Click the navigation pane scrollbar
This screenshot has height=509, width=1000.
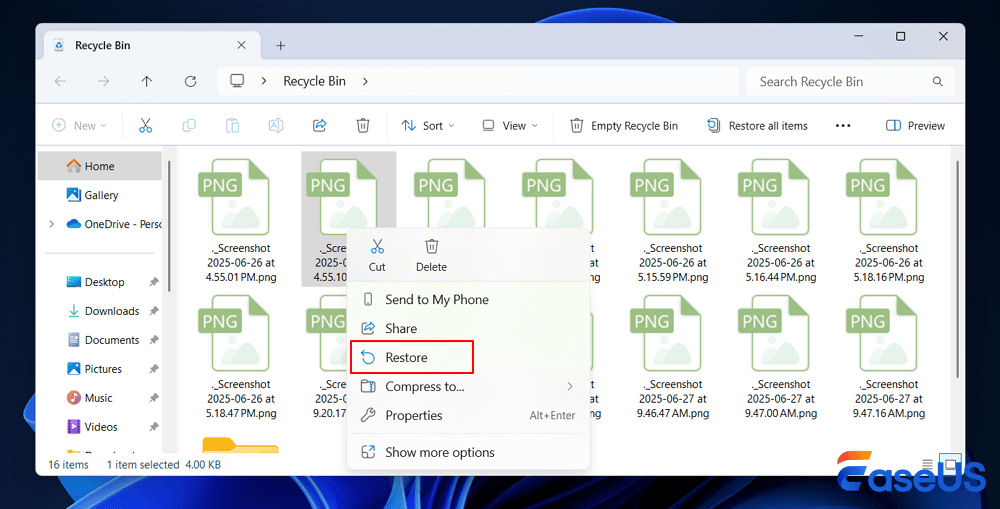(x=169, y=226)
